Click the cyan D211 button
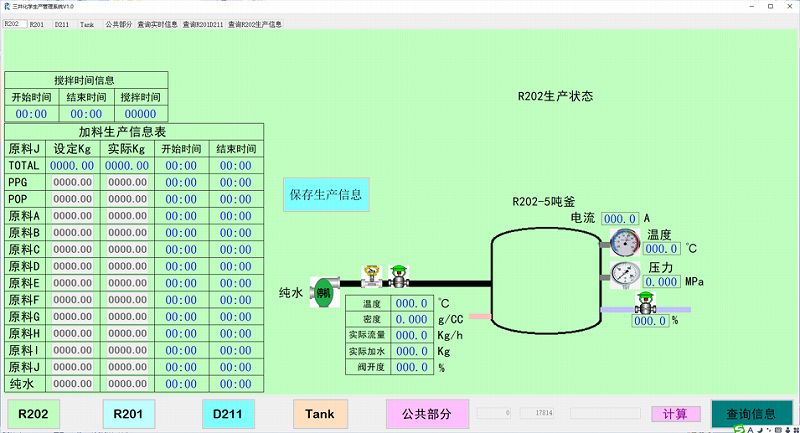This screenshot has width=800, height=433. tap(228, 414)
